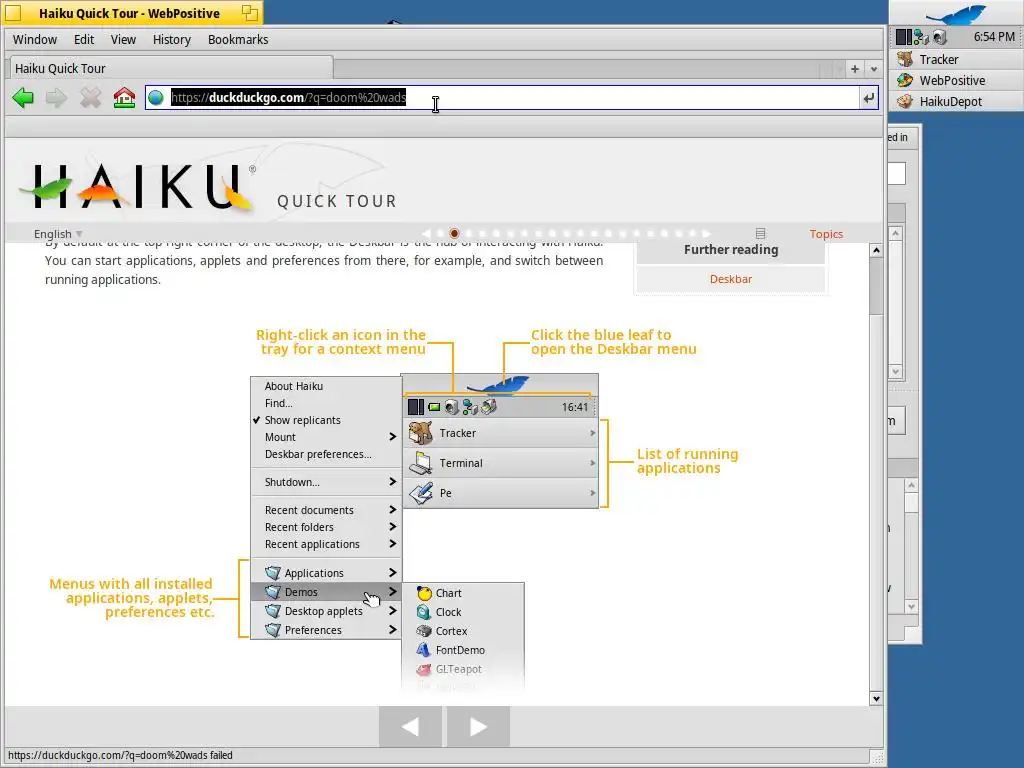Image resolution: width=1024 pixels, height=768 pixels.
Task: Click the globe site icon in URL bar
Action: point(155,98)
